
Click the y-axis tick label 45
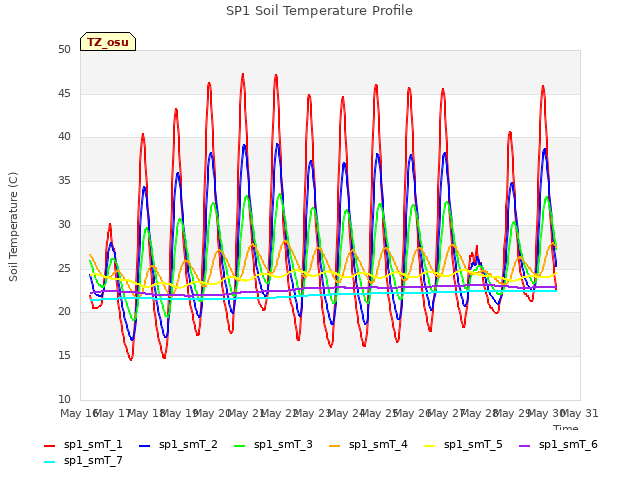(64, 93)
